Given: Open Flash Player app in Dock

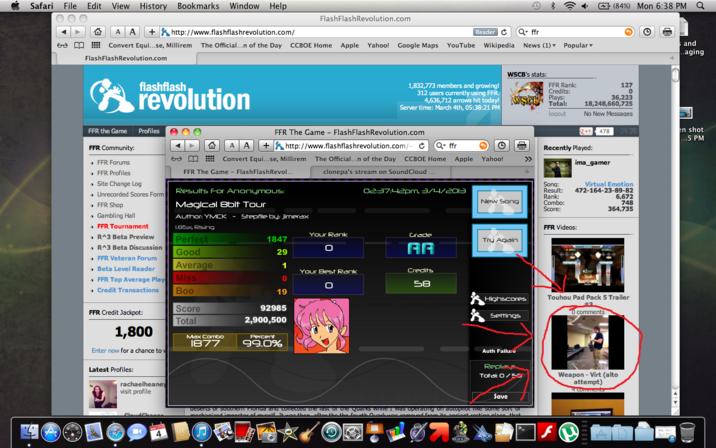Looking at the screenshot, I should 547,432.
